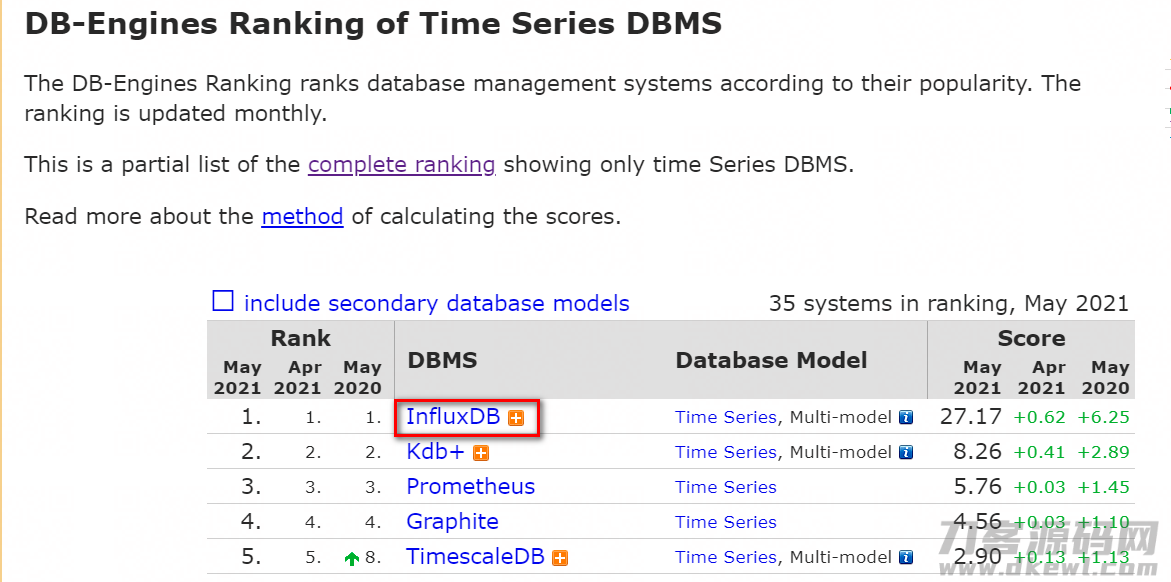Open the complete ranking link
Screen dimensions: 1171x582
coord(402,164)
